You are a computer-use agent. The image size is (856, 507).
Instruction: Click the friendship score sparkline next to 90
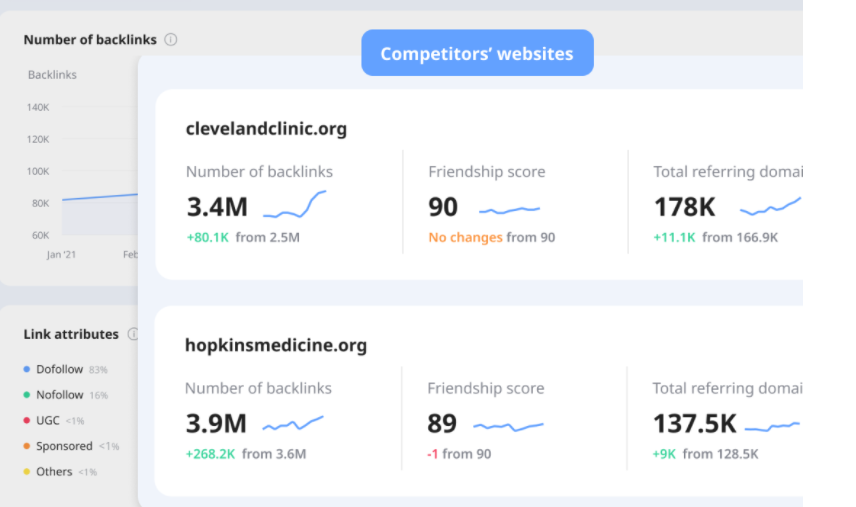(509, 210)
